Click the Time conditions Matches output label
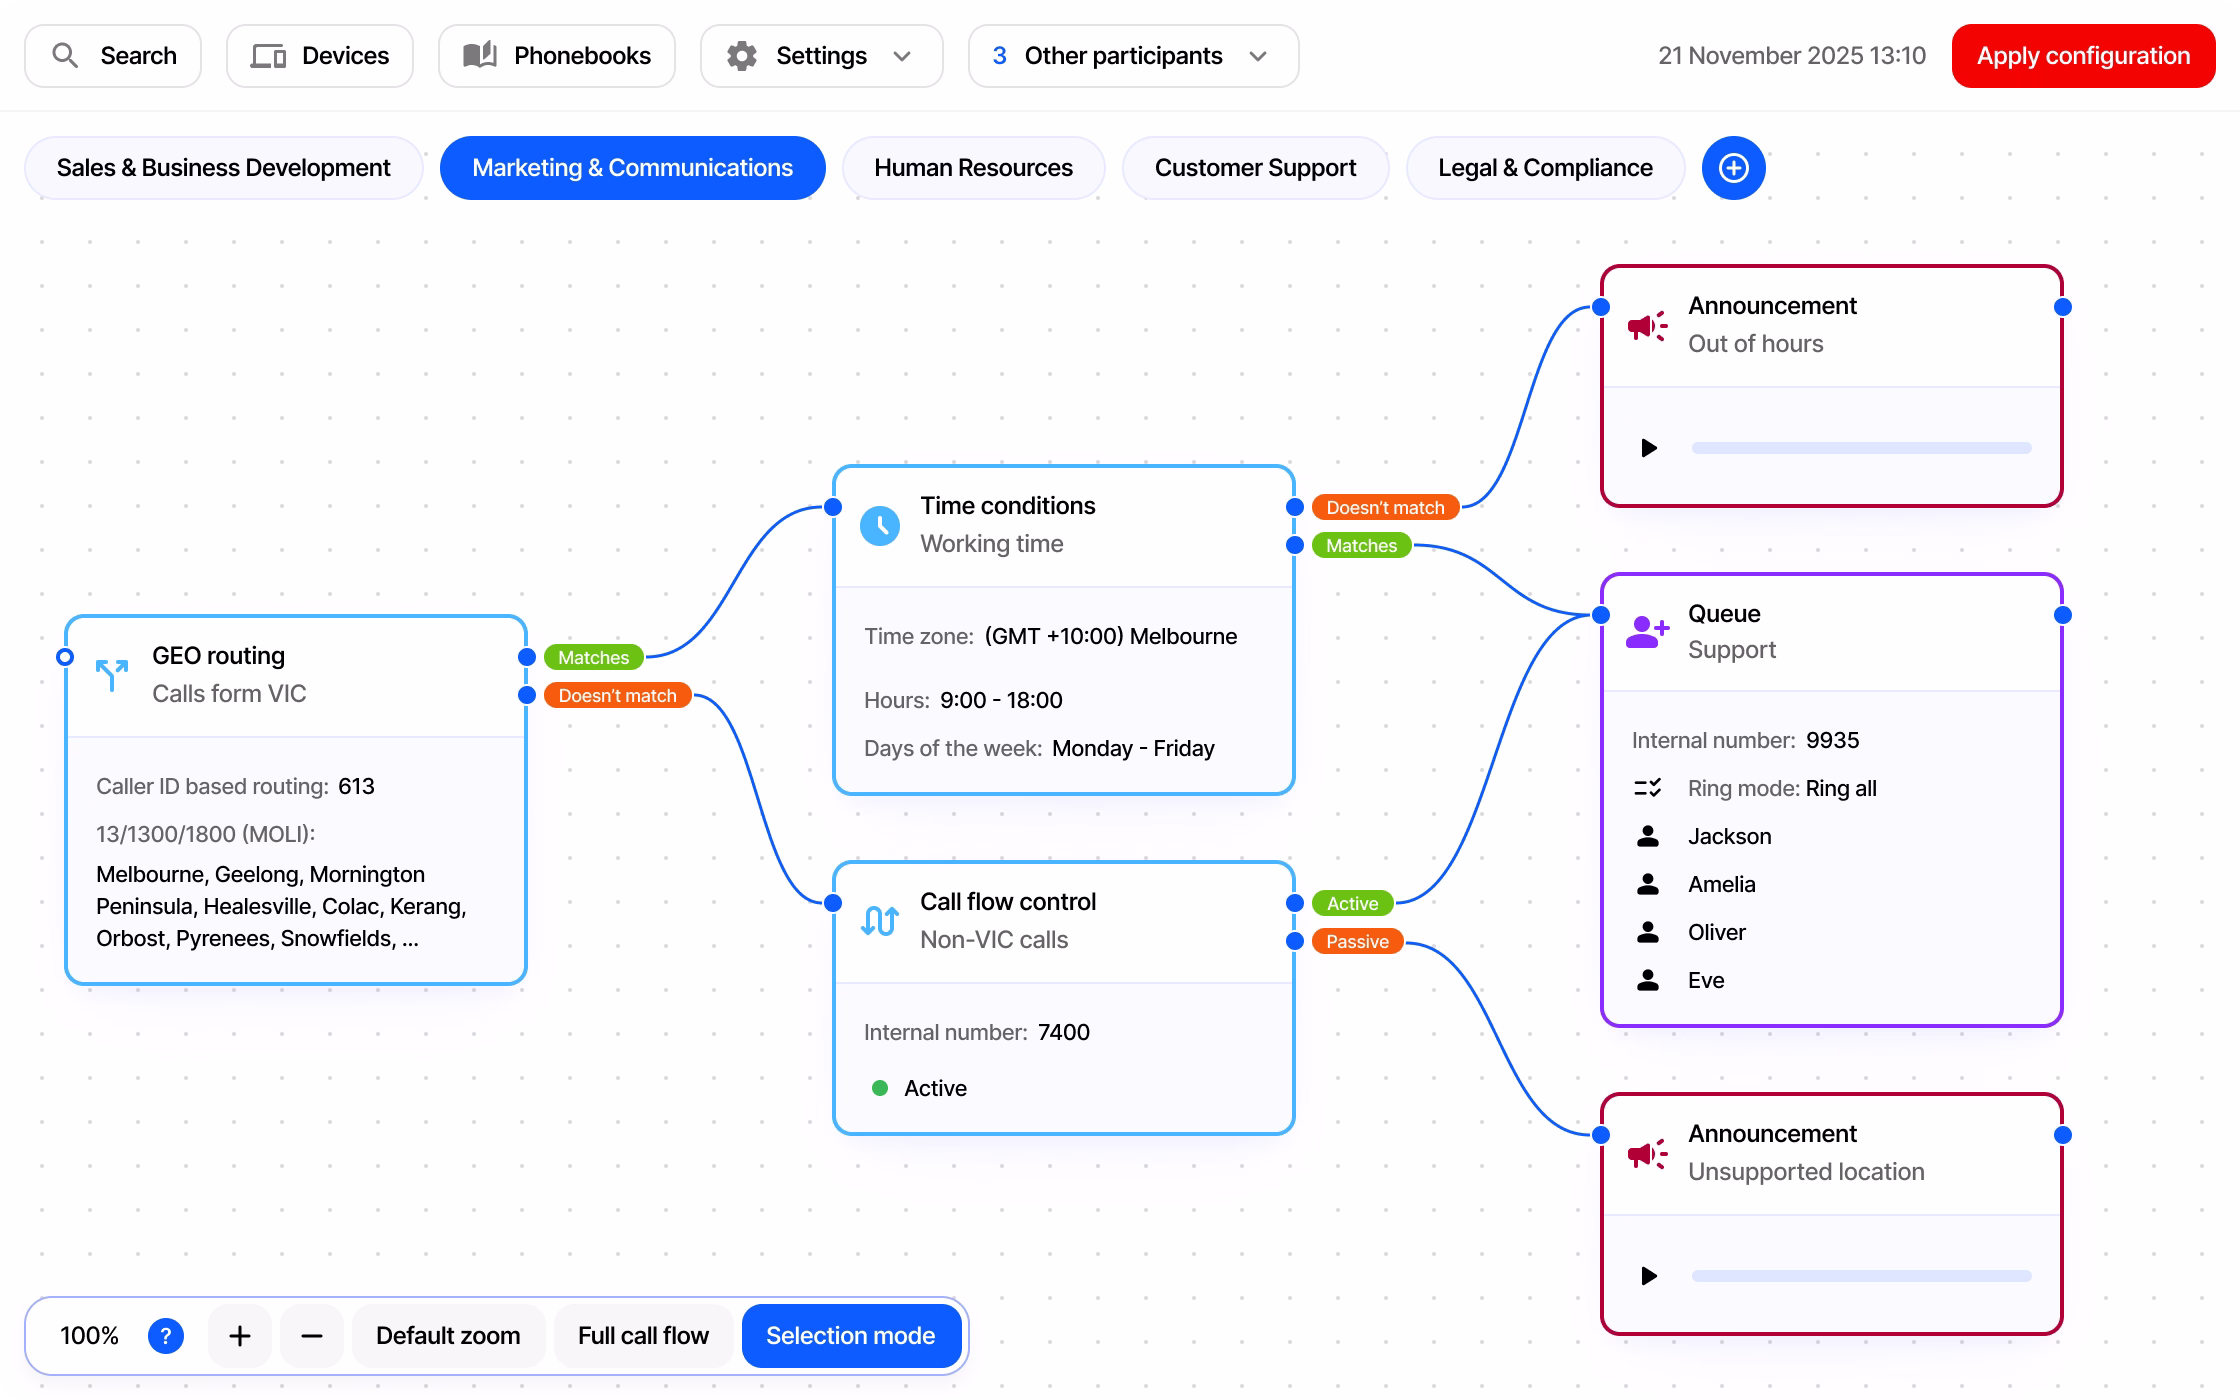 click(1361, 545)
